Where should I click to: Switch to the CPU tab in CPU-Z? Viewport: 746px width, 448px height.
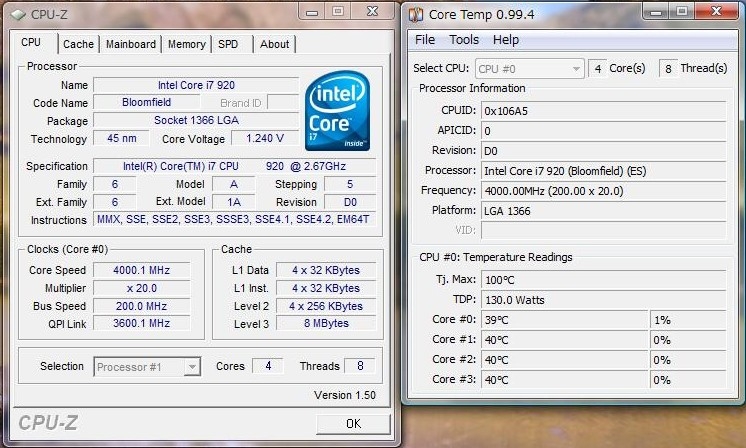pos(31,43)
